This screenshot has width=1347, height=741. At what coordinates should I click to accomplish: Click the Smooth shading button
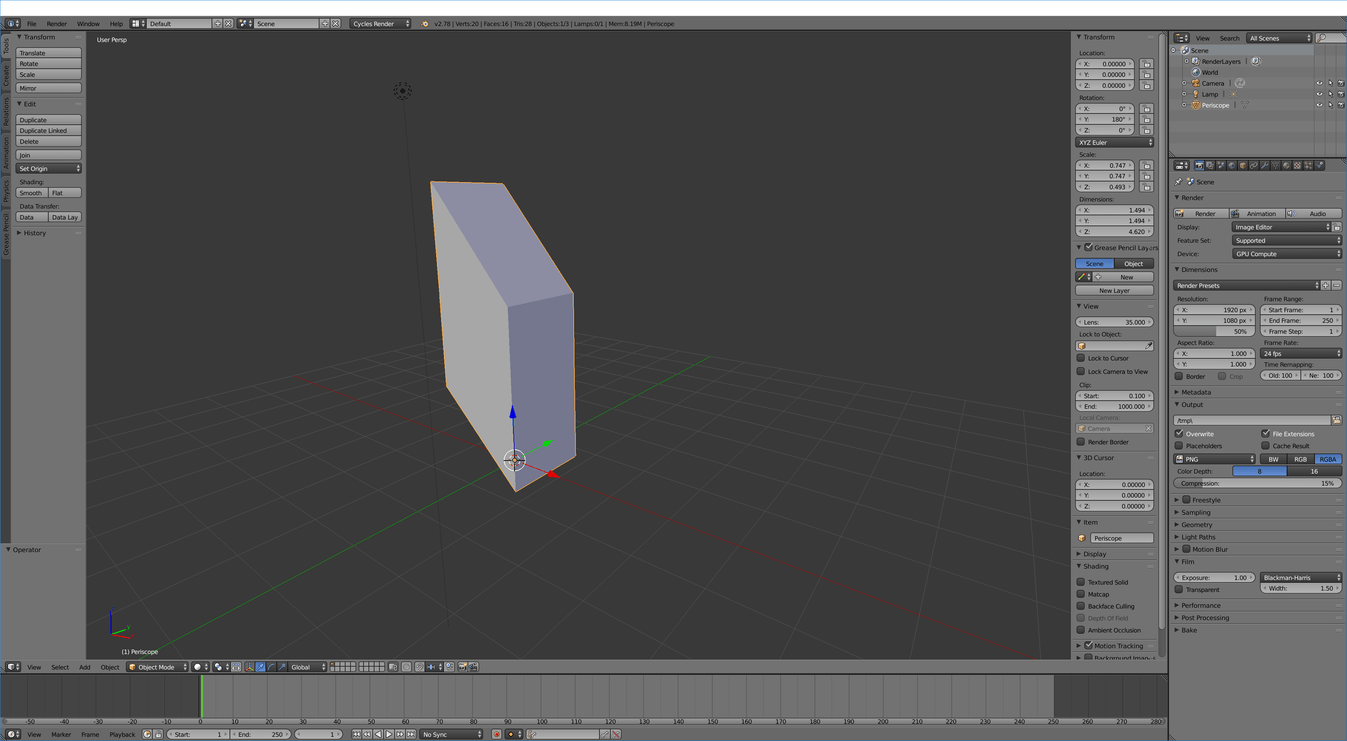pos(32,193)
